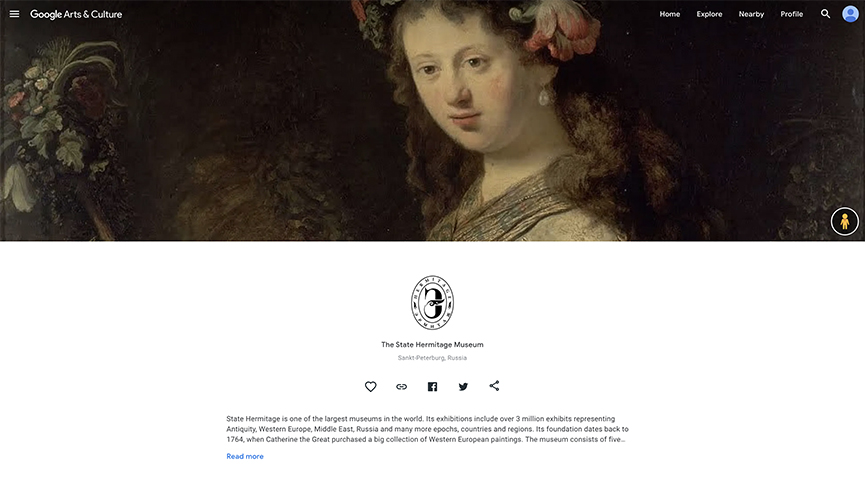Click the Google Arts & Culture logo
Viewport: 865px width, 483px height.
pyautogui.click(x=76, y=14)
